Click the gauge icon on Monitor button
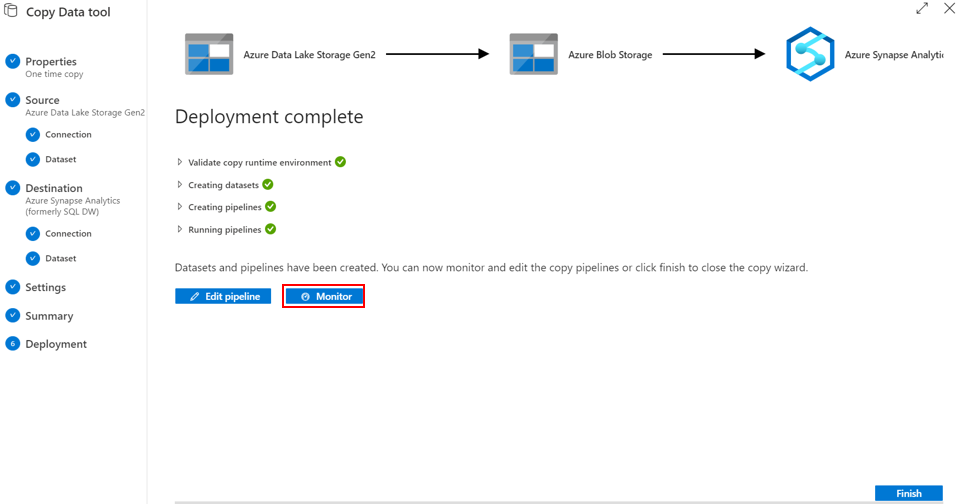Image resolution: width=960 pixels, height=504 pixels. (x=306, y=296)
